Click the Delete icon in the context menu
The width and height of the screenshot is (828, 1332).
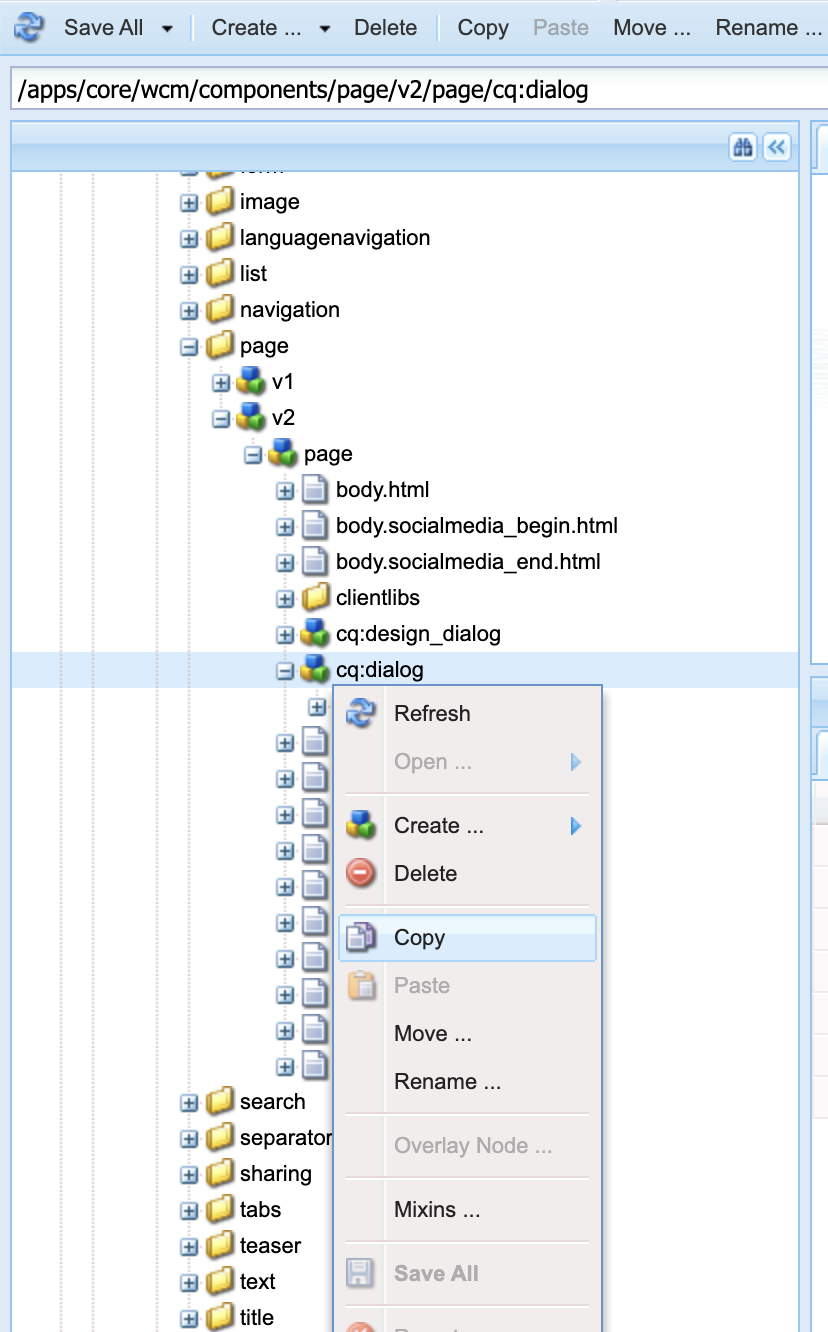click(360, 873)
